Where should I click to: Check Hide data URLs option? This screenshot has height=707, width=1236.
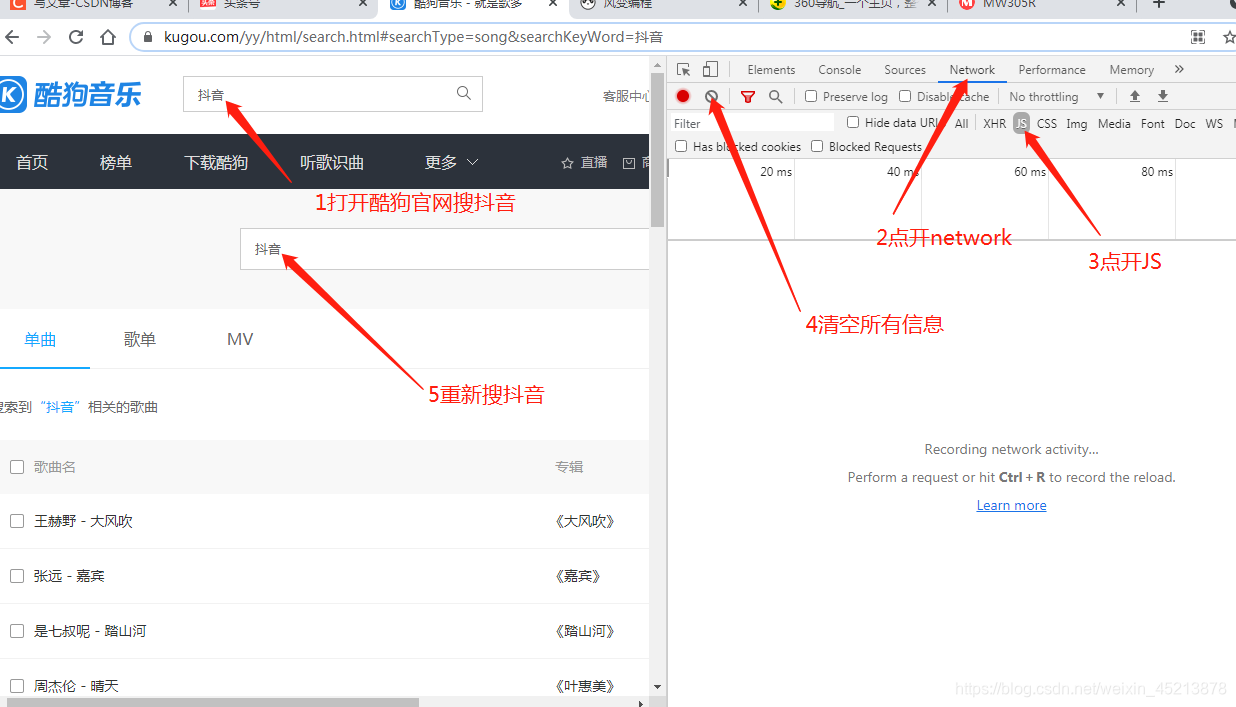(853, 122)
